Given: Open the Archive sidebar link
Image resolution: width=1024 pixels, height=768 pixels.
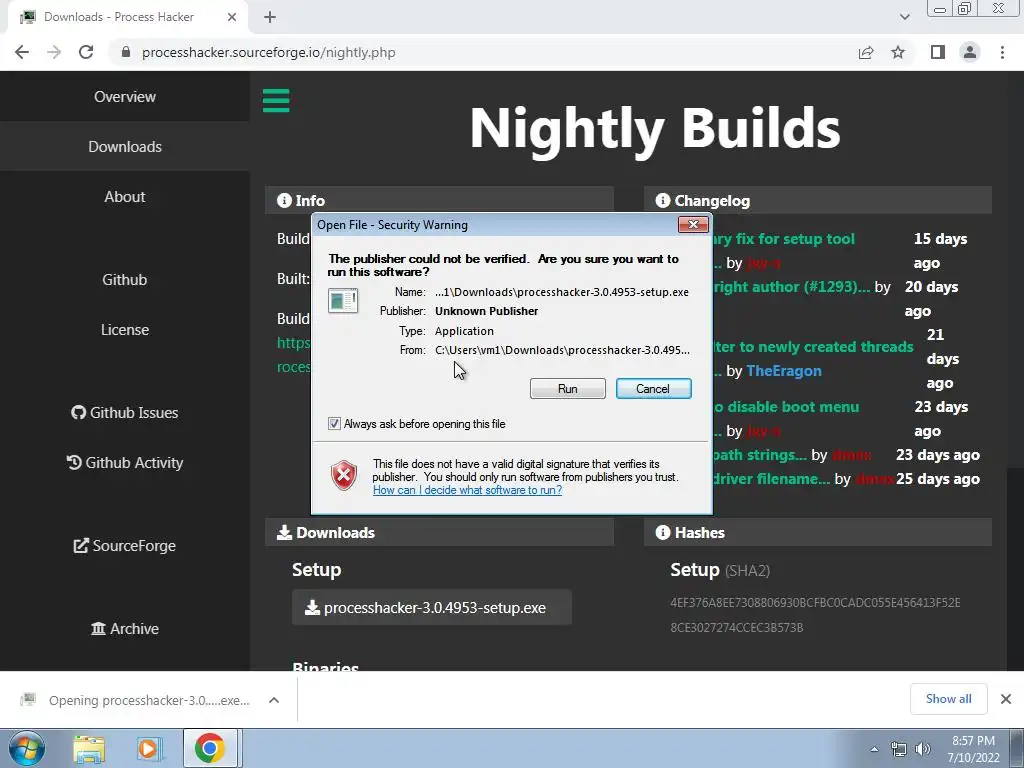Looking at the screenshot, I should 125,628.
